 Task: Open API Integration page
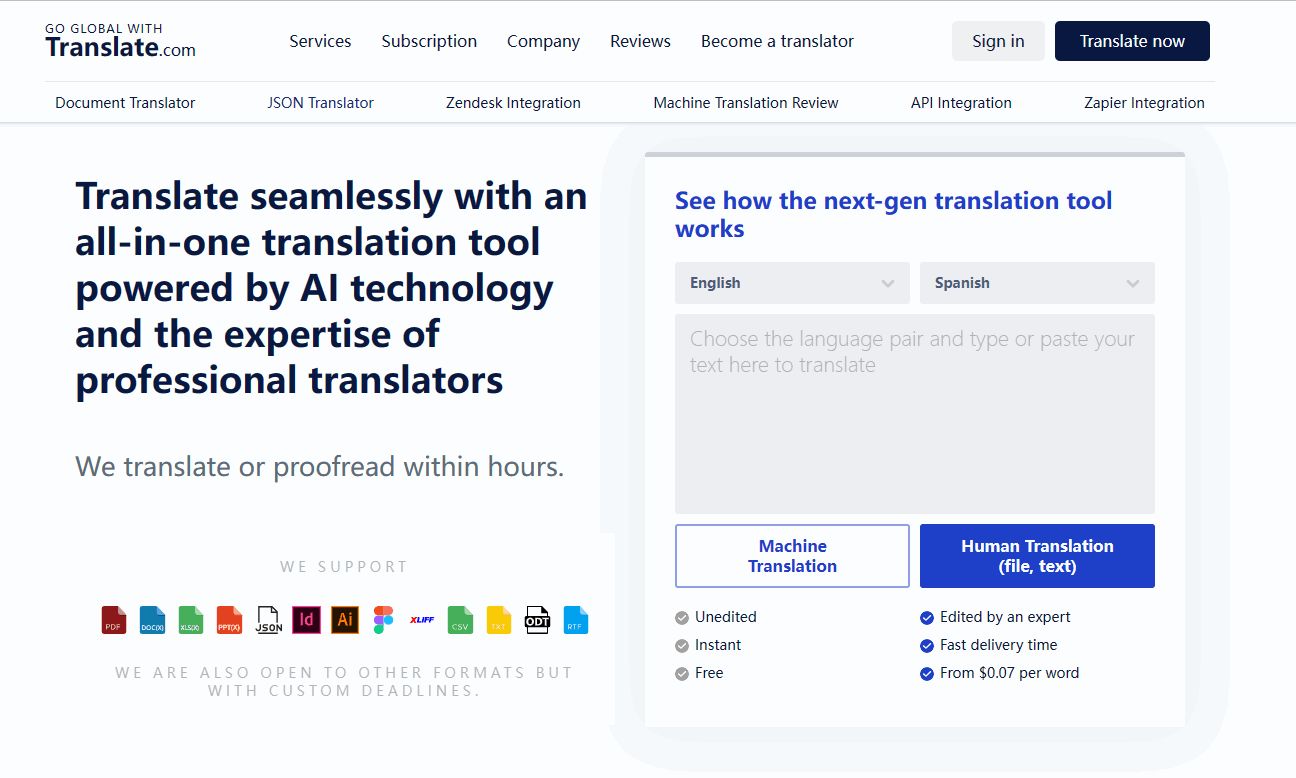tap(961, 103)
